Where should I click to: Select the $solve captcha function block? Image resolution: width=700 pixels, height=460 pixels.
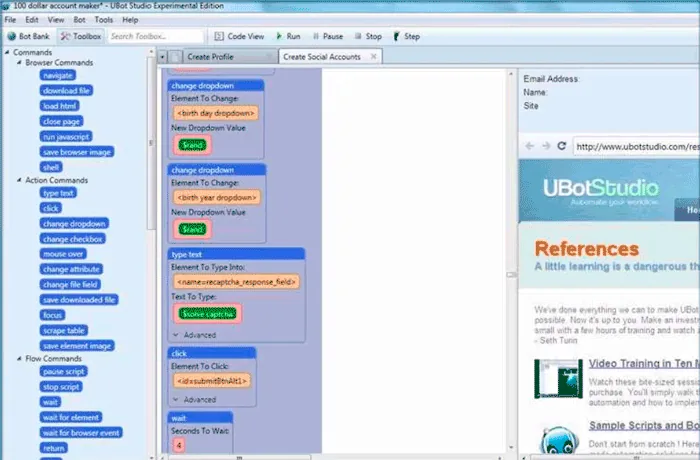click(208, 314)
